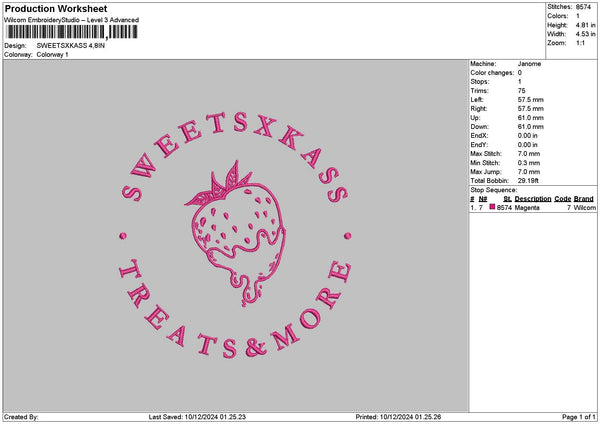Select 'Wilcom EmbroideryStudio – Level 3 Advanced' text
The width and height of the screenshot is (600, 424).
72,20
